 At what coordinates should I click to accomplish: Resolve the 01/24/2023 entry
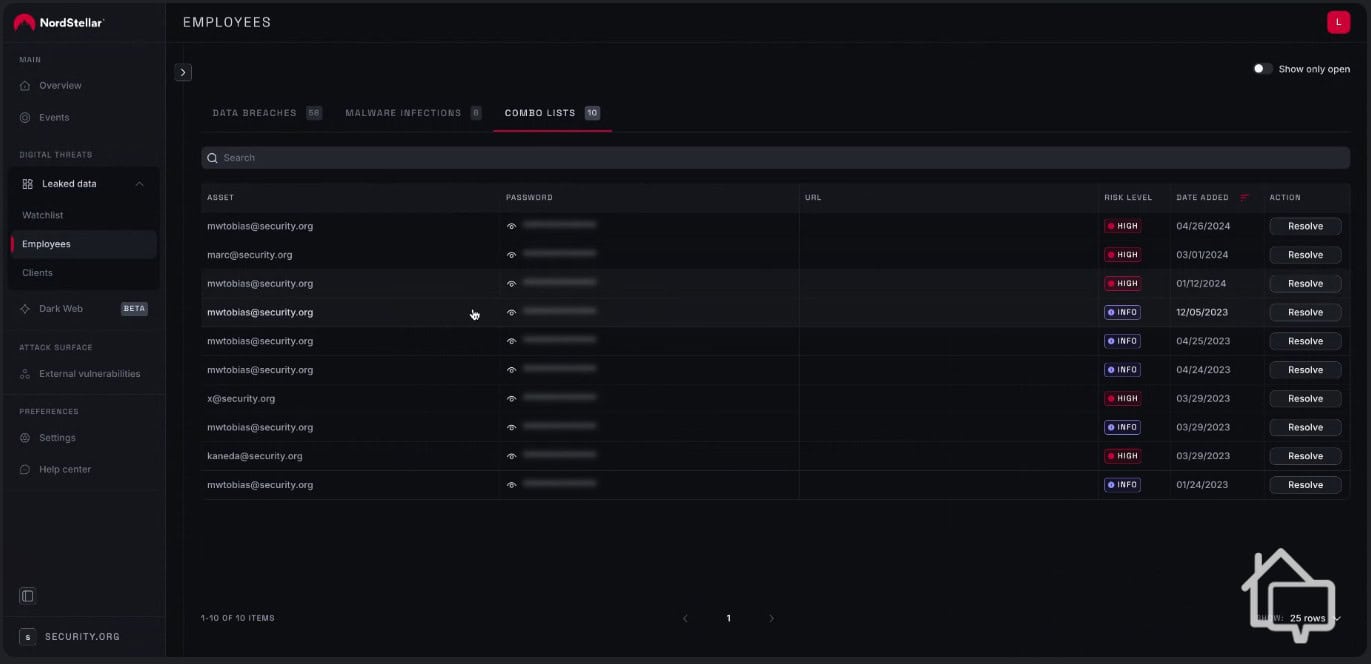point(1305,485)
